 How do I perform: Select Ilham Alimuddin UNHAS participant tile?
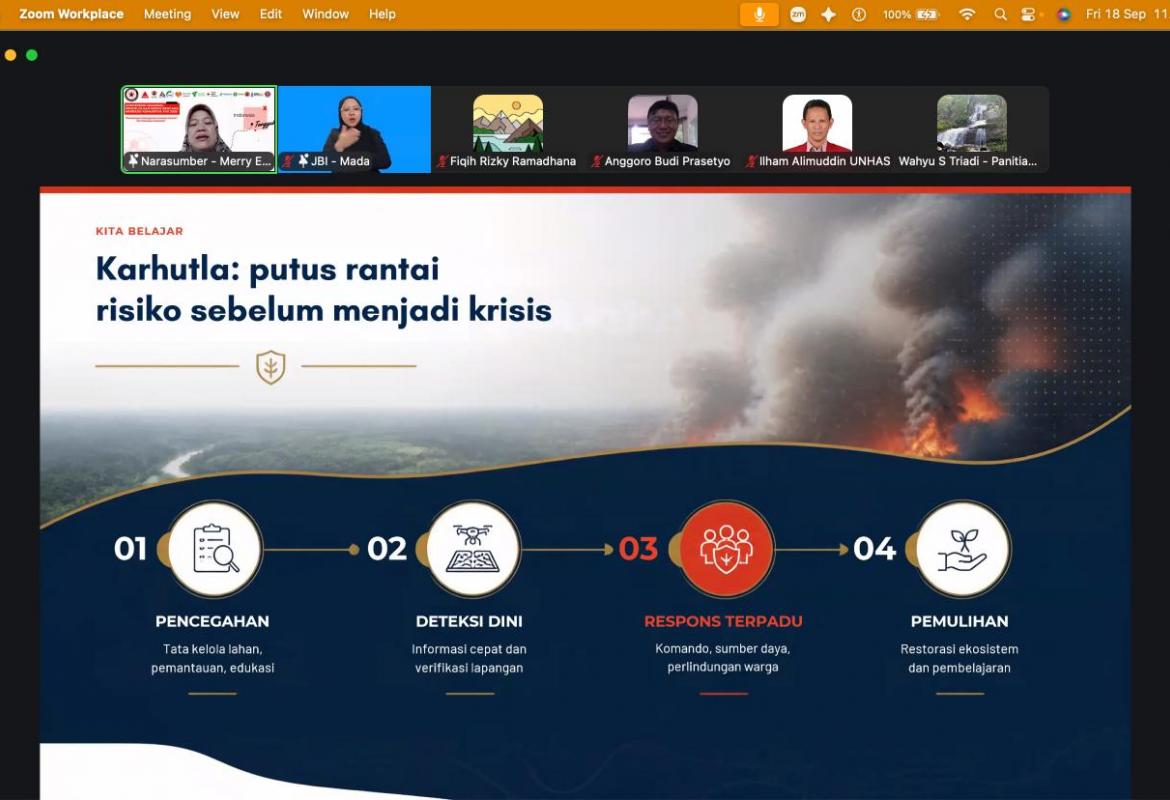818,129
